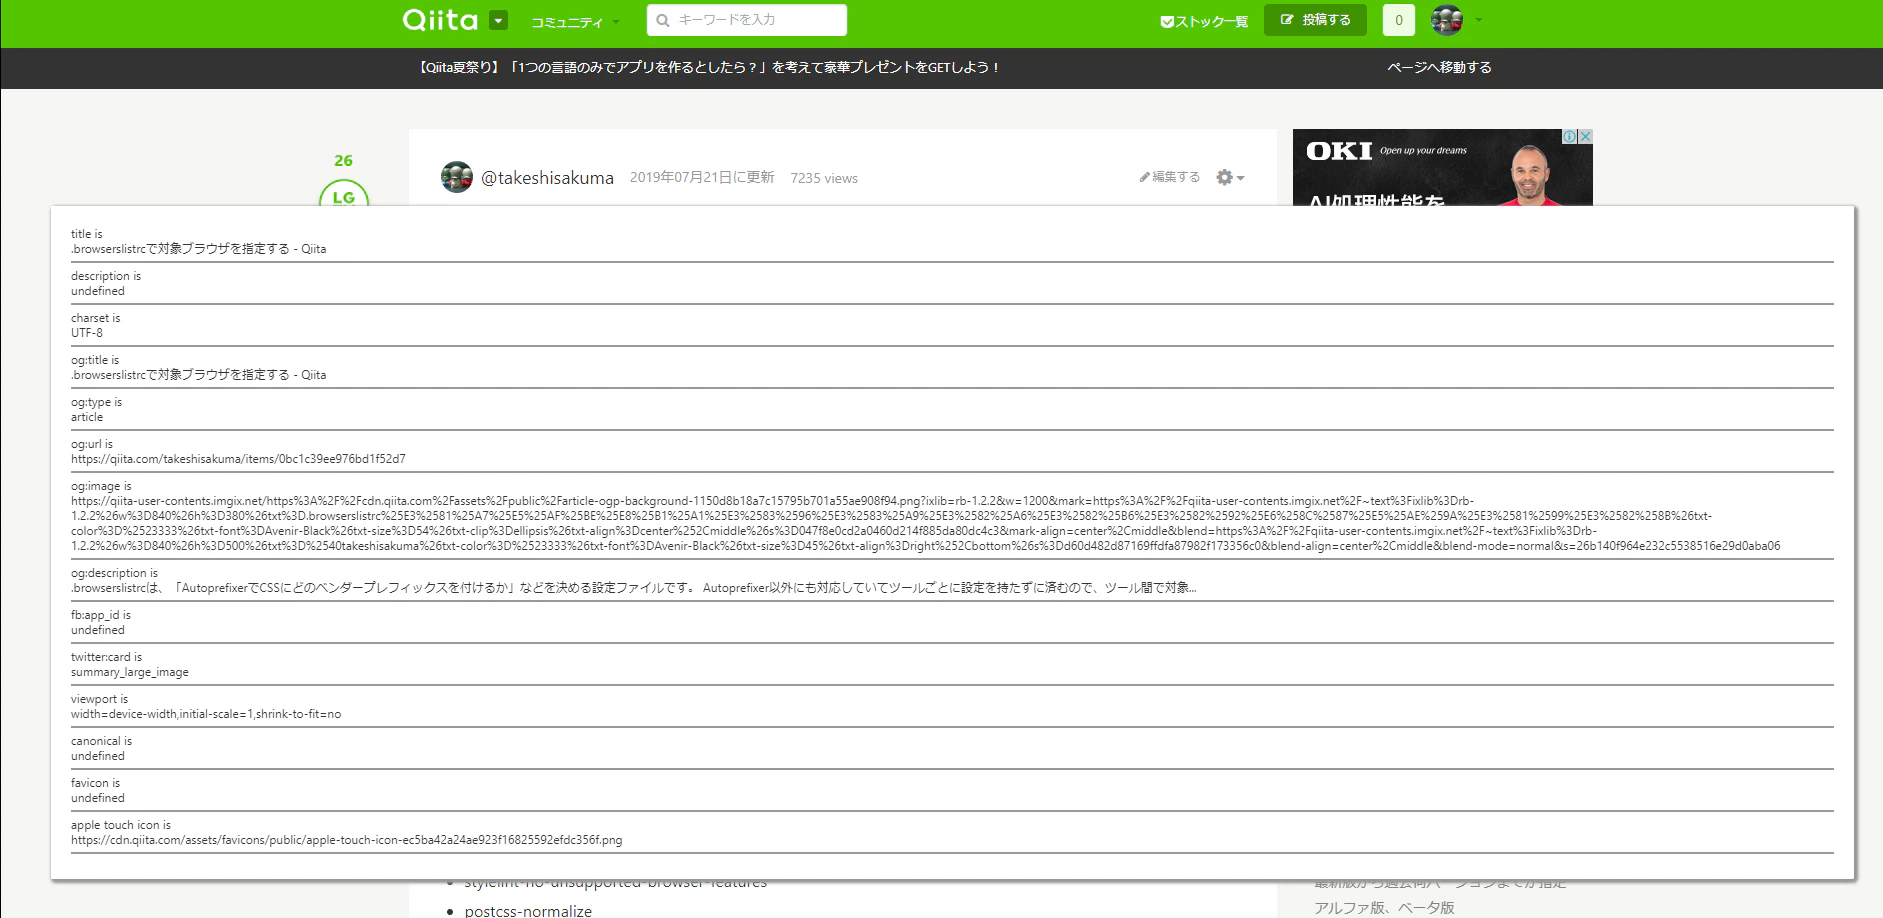This screenshot has width=1883, height=918.
Task: Click the like count 26
Action: pyautogui.click(x=343, y=160)
